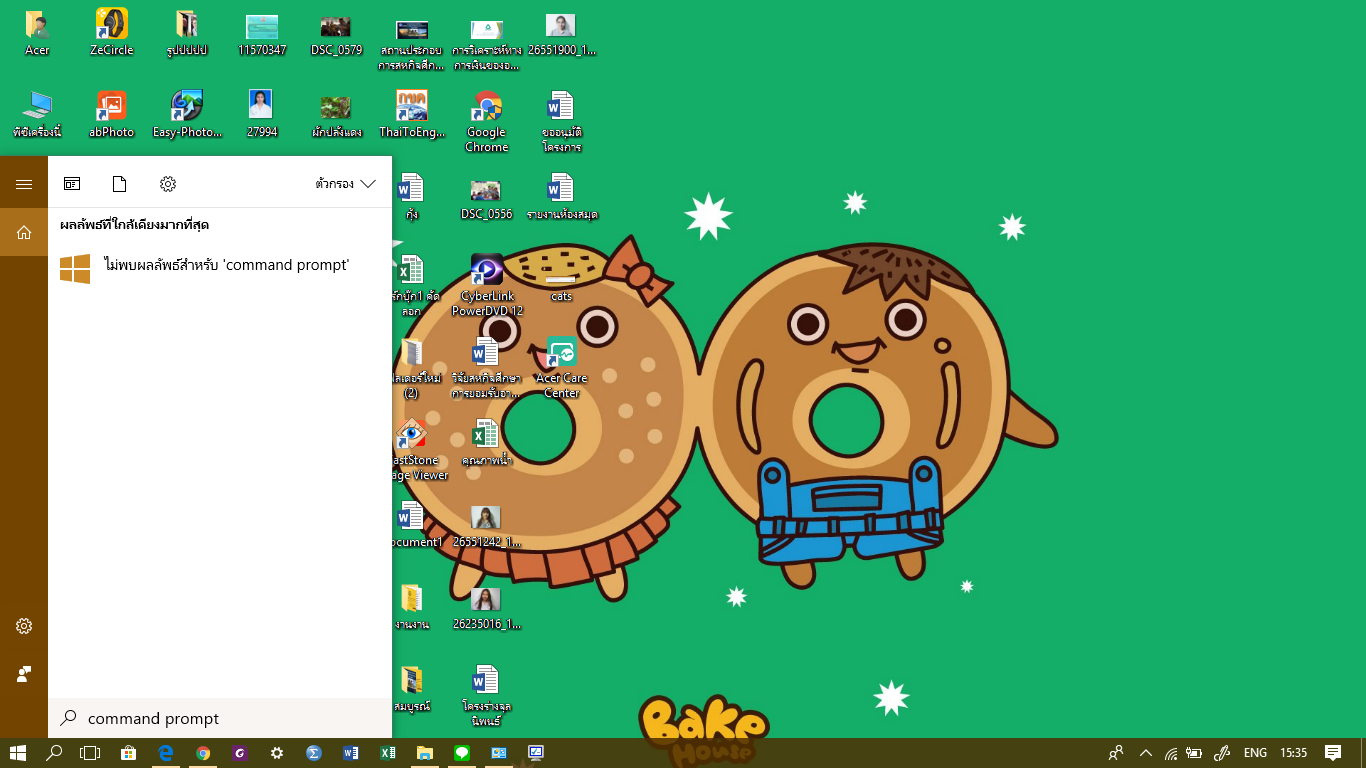The image size is (1366, 768).
Task: Open Word from the taskbar
Action: (350, 753)
